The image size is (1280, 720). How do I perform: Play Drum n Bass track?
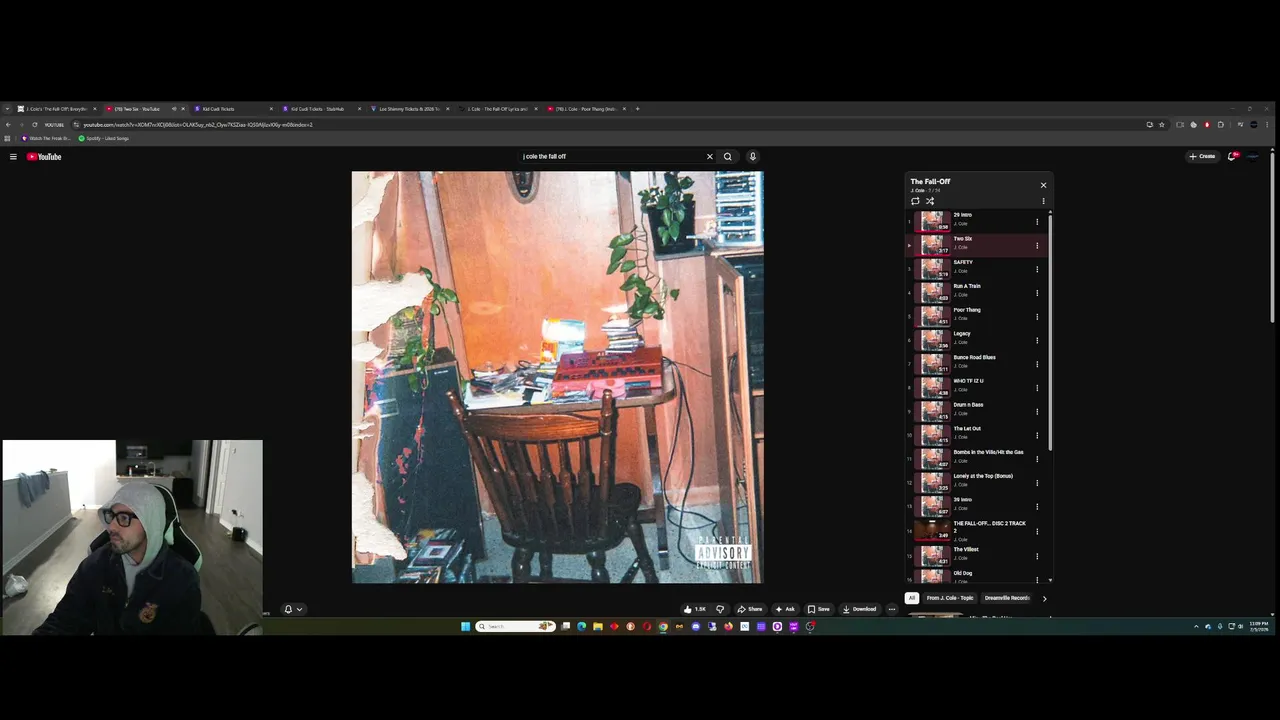[976, 411]
